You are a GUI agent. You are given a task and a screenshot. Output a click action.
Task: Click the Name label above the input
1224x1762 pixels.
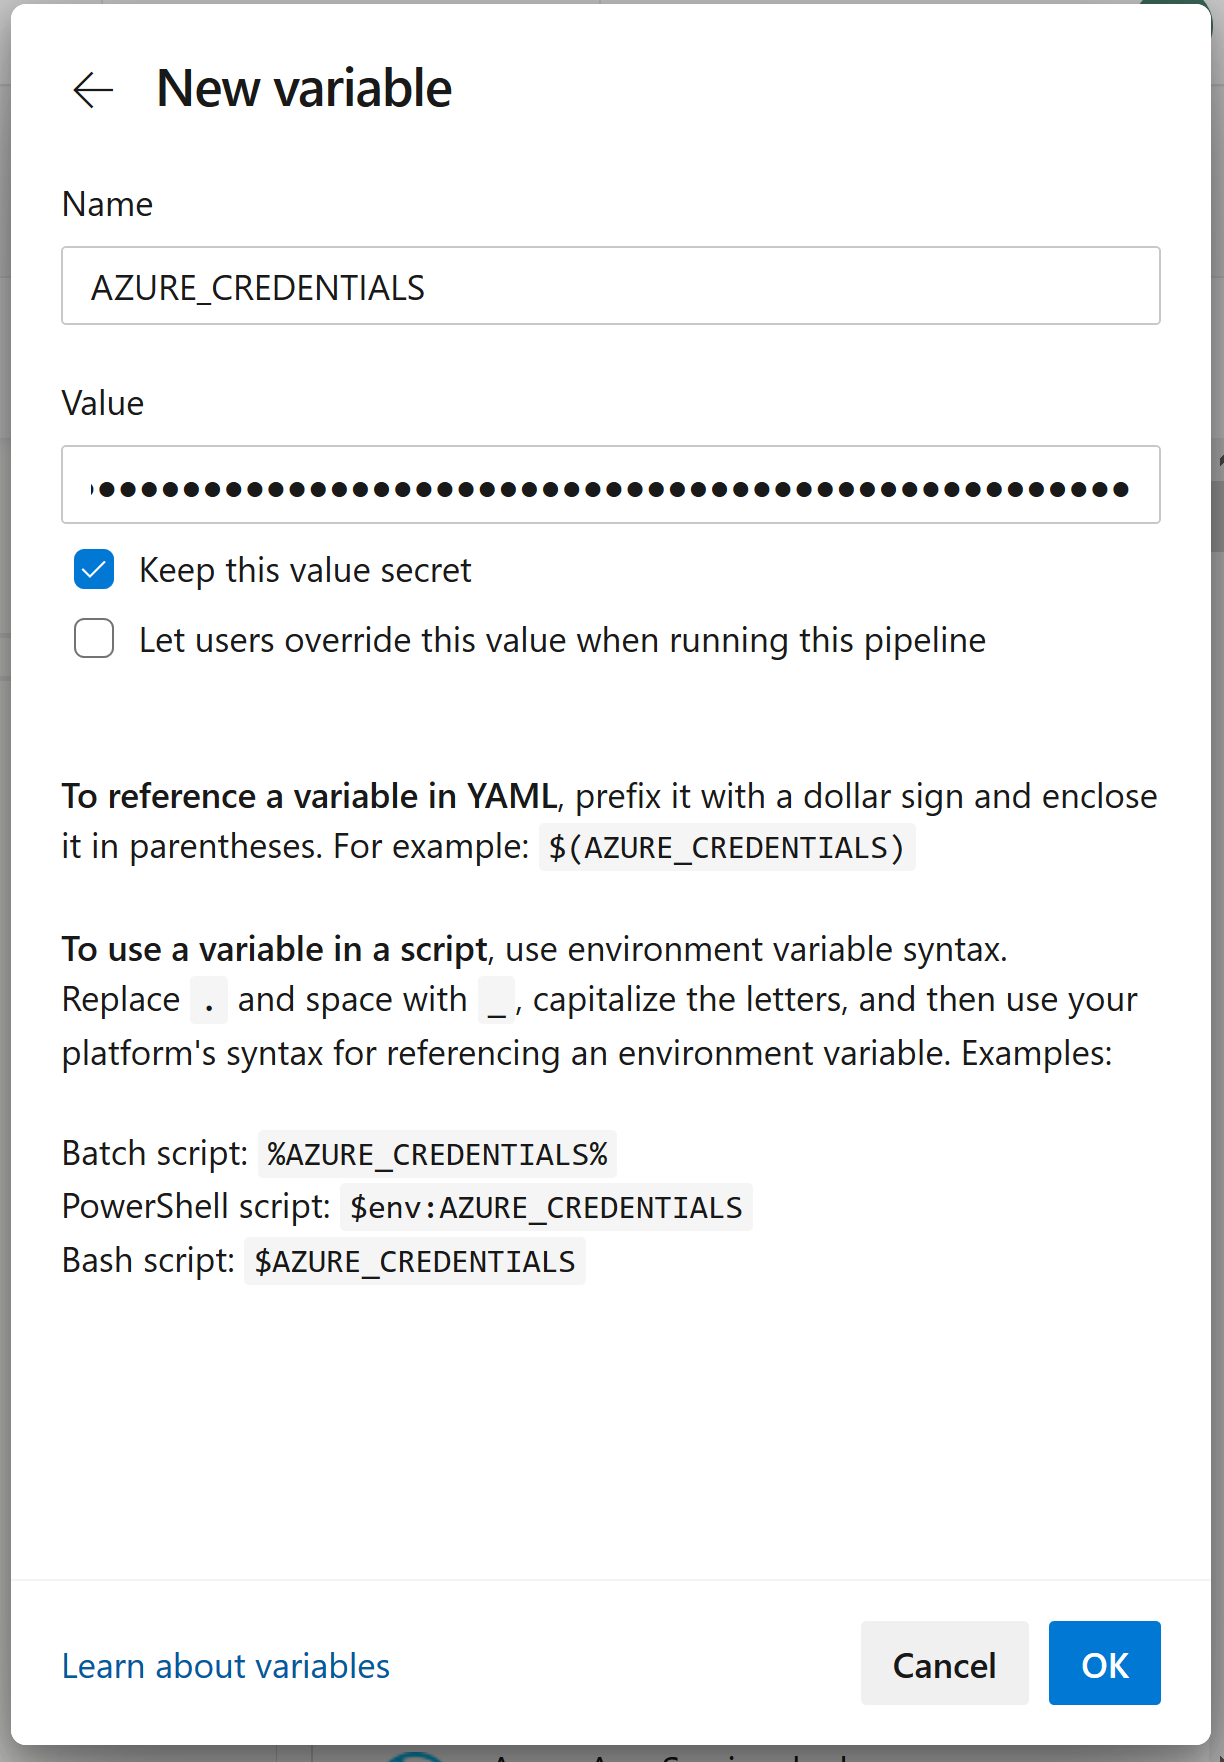pyautogui.click(x=107, y=204)
